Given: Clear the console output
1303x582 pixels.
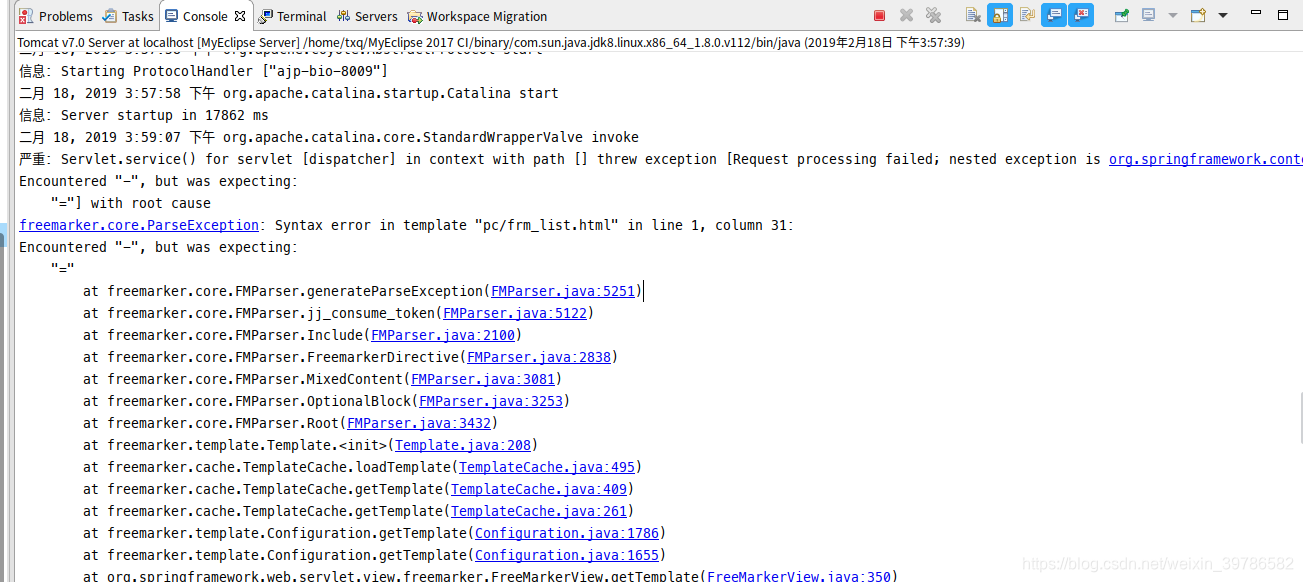Looking at the screenshot, I should click(973, 15).
